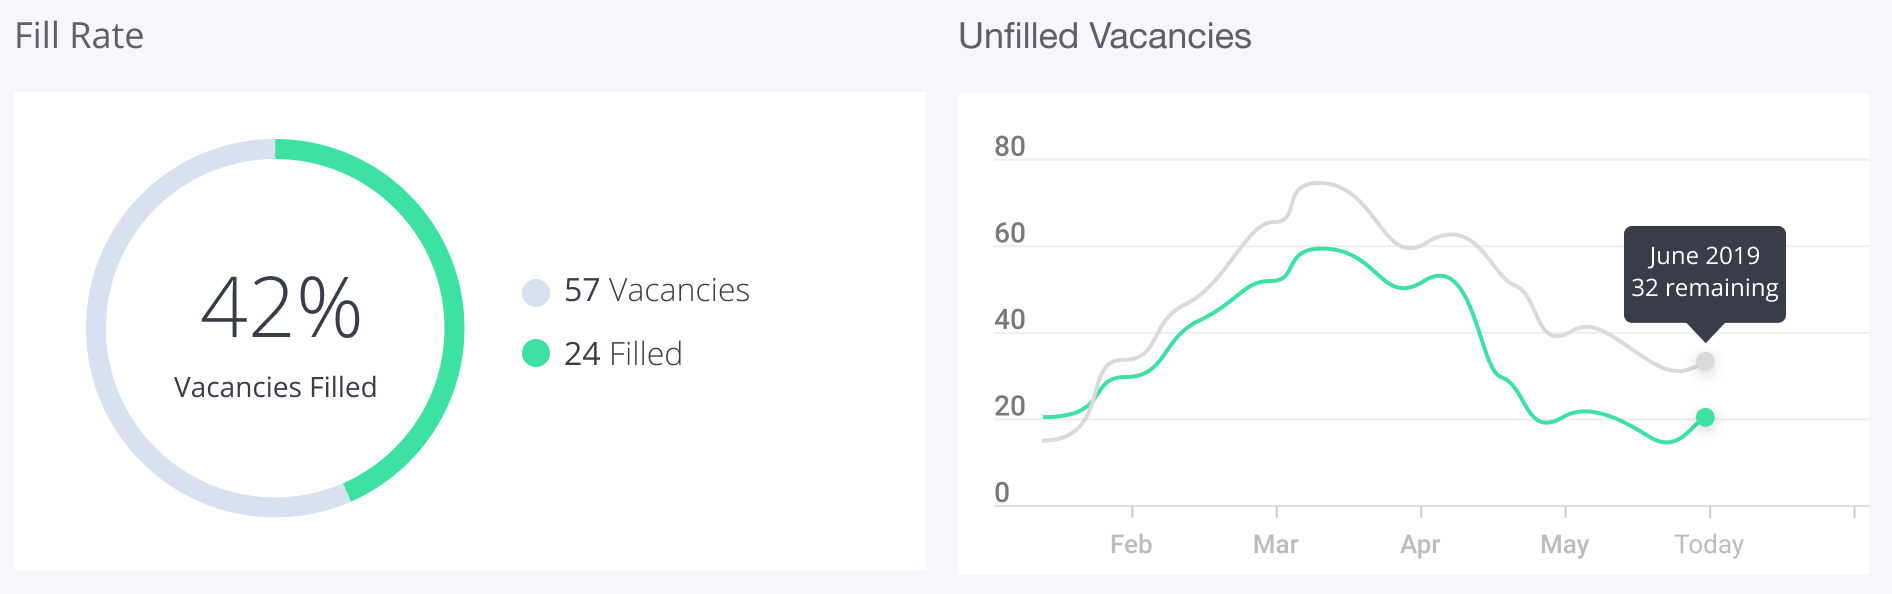Click the 'June 2019 32 remaining' tooltip
The width and height of the screenshot is (1892, 594).
pos(1704,272)
